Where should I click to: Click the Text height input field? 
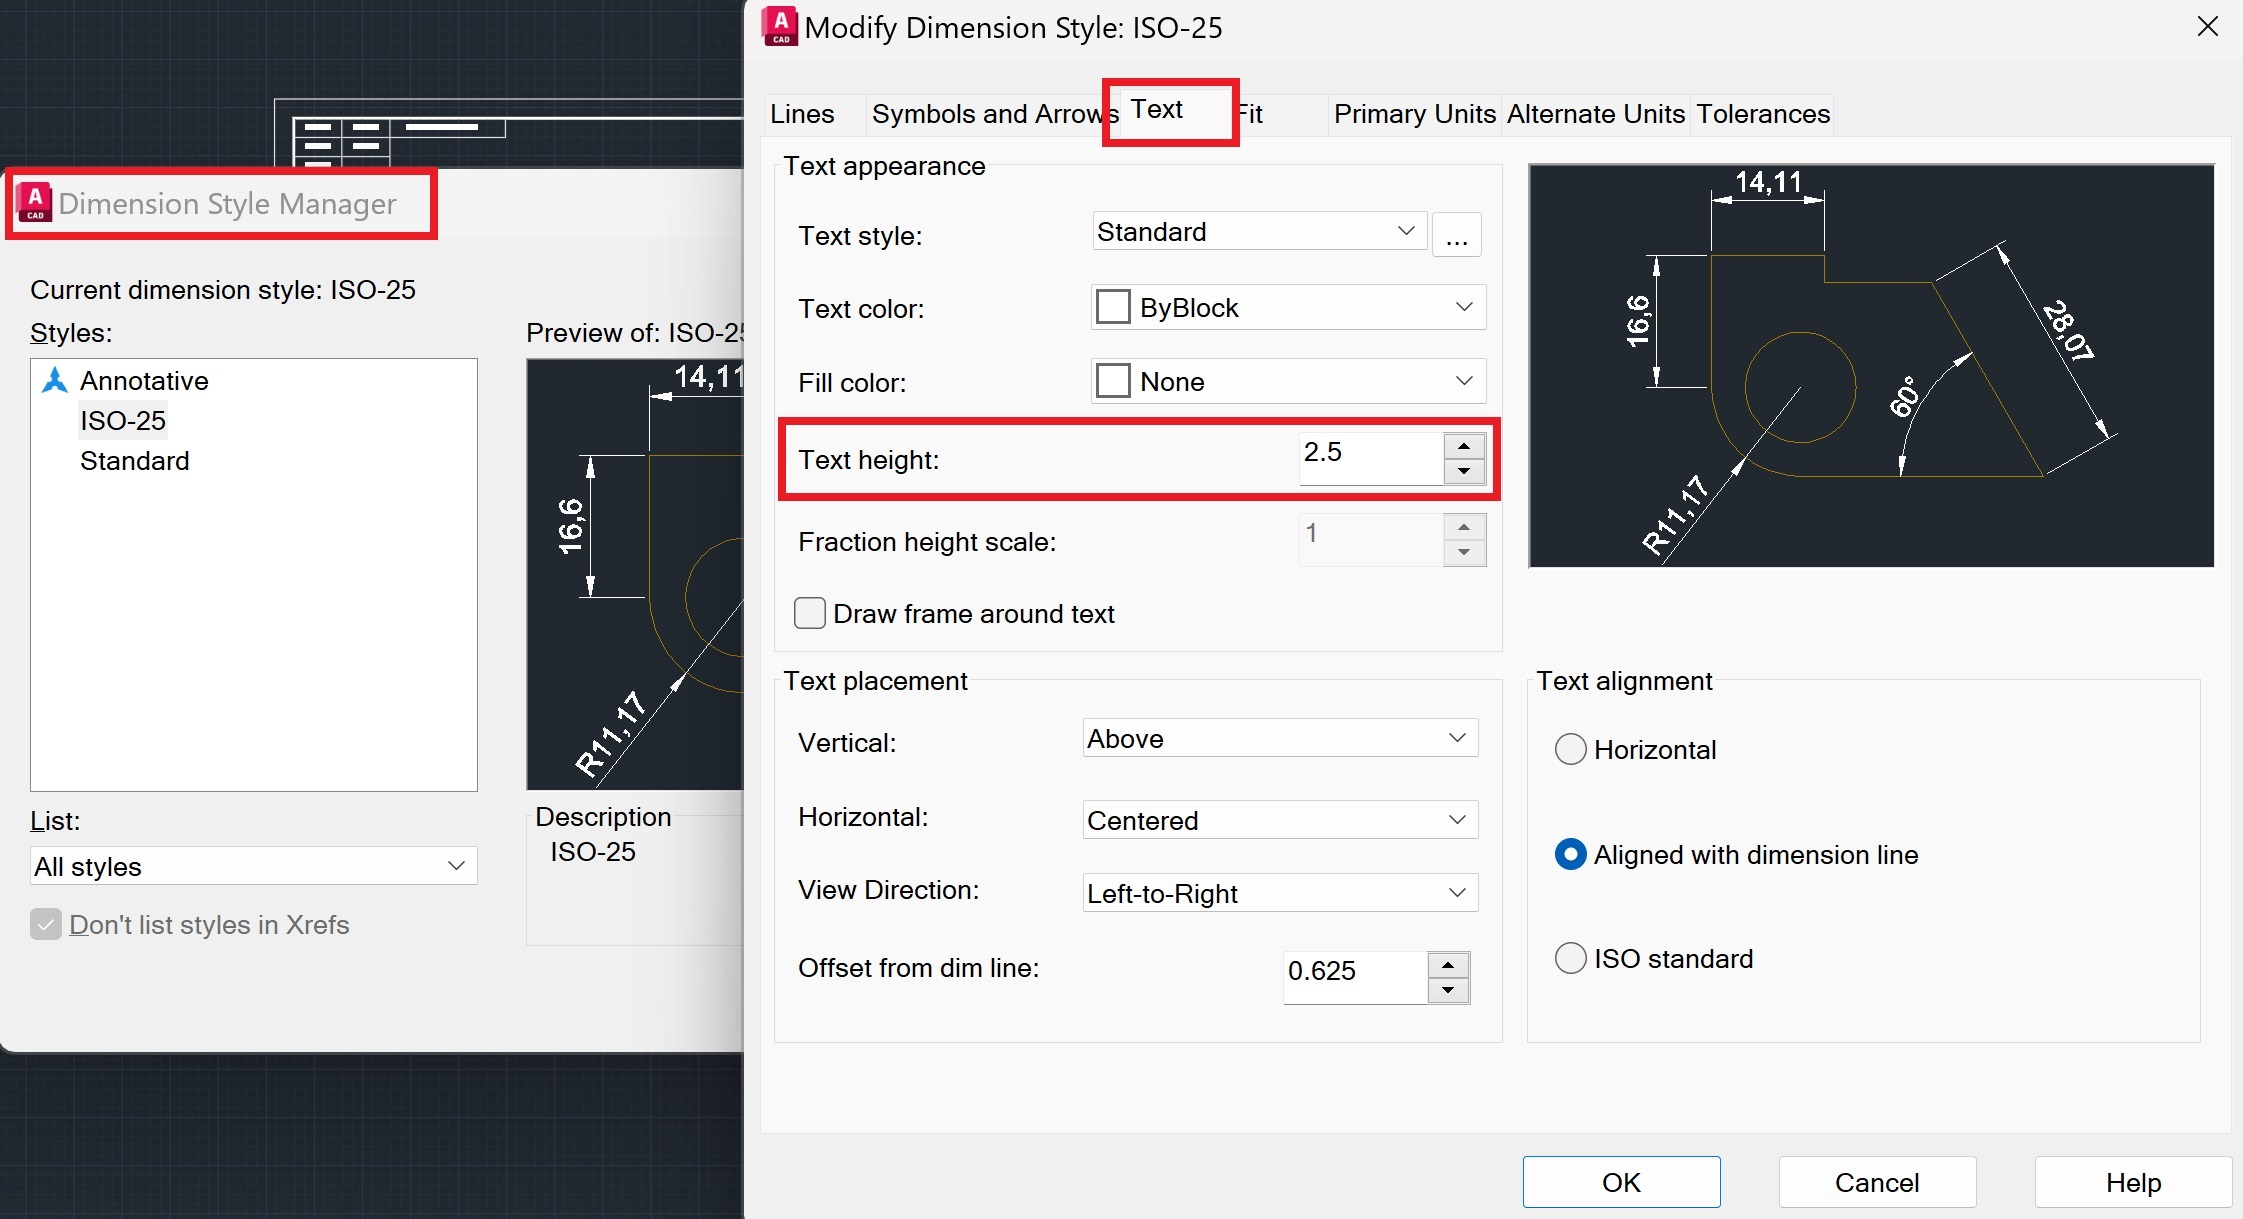coord(1371,458)
